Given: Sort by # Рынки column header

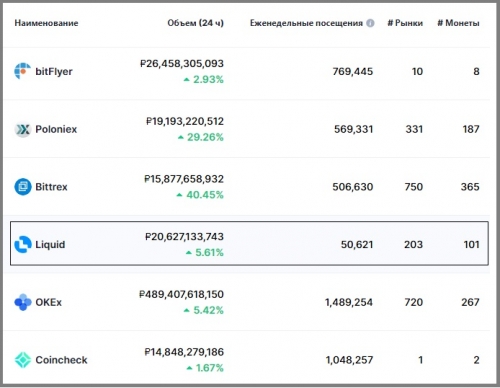Looking at the screenshot, I should coord(405,23).
